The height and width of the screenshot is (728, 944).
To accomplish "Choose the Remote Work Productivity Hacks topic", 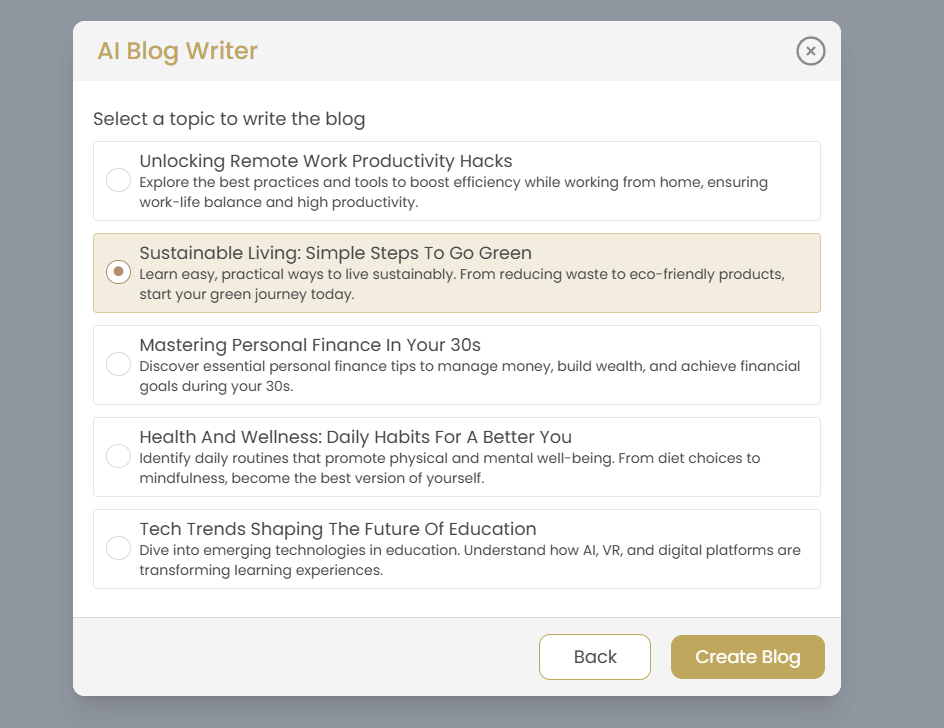I will click(x=118, y=180).
